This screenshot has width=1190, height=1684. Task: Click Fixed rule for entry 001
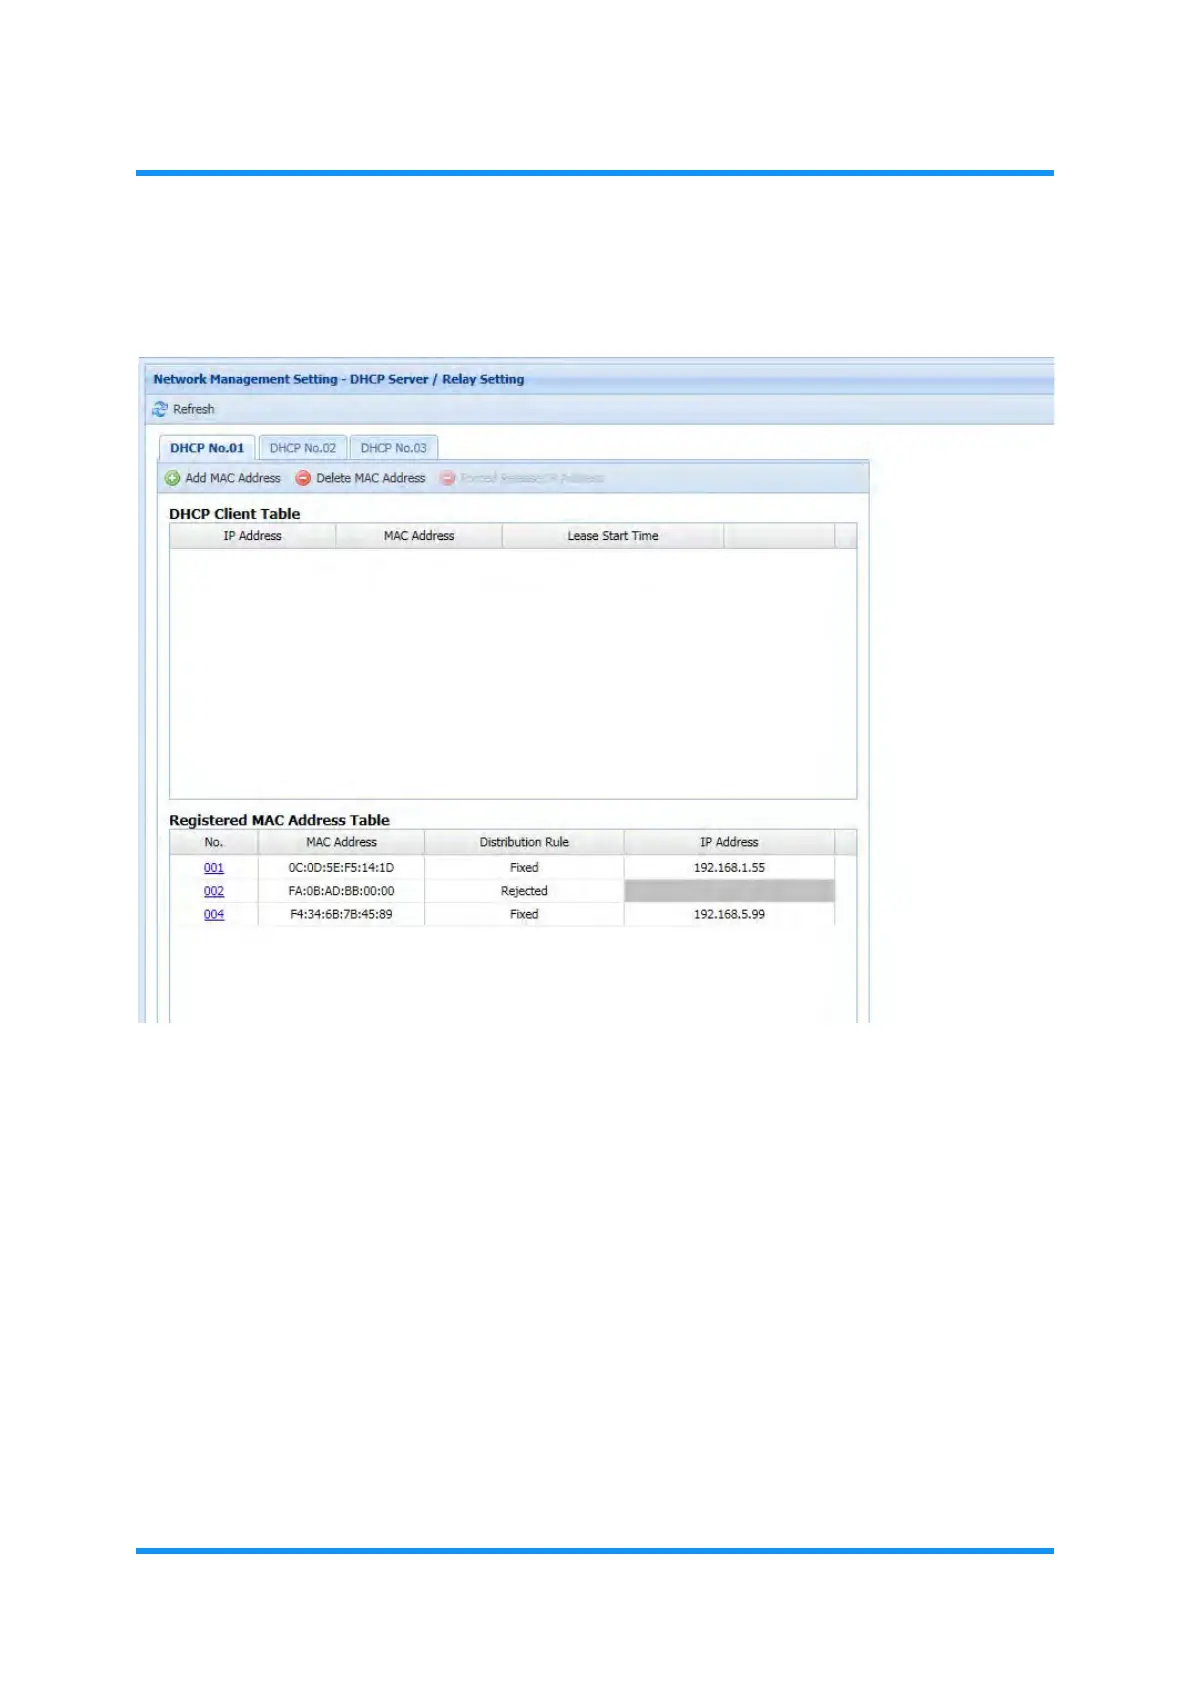click(524, 868)
